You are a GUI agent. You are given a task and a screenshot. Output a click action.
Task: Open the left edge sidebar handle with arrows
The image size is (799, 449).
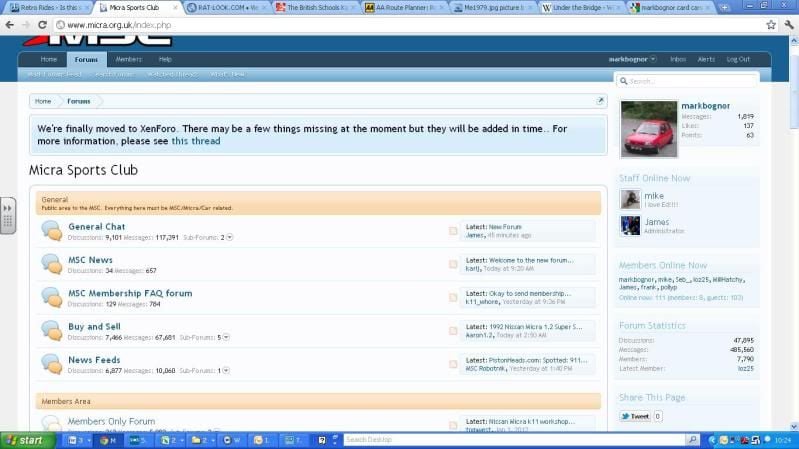coord(8,216)
